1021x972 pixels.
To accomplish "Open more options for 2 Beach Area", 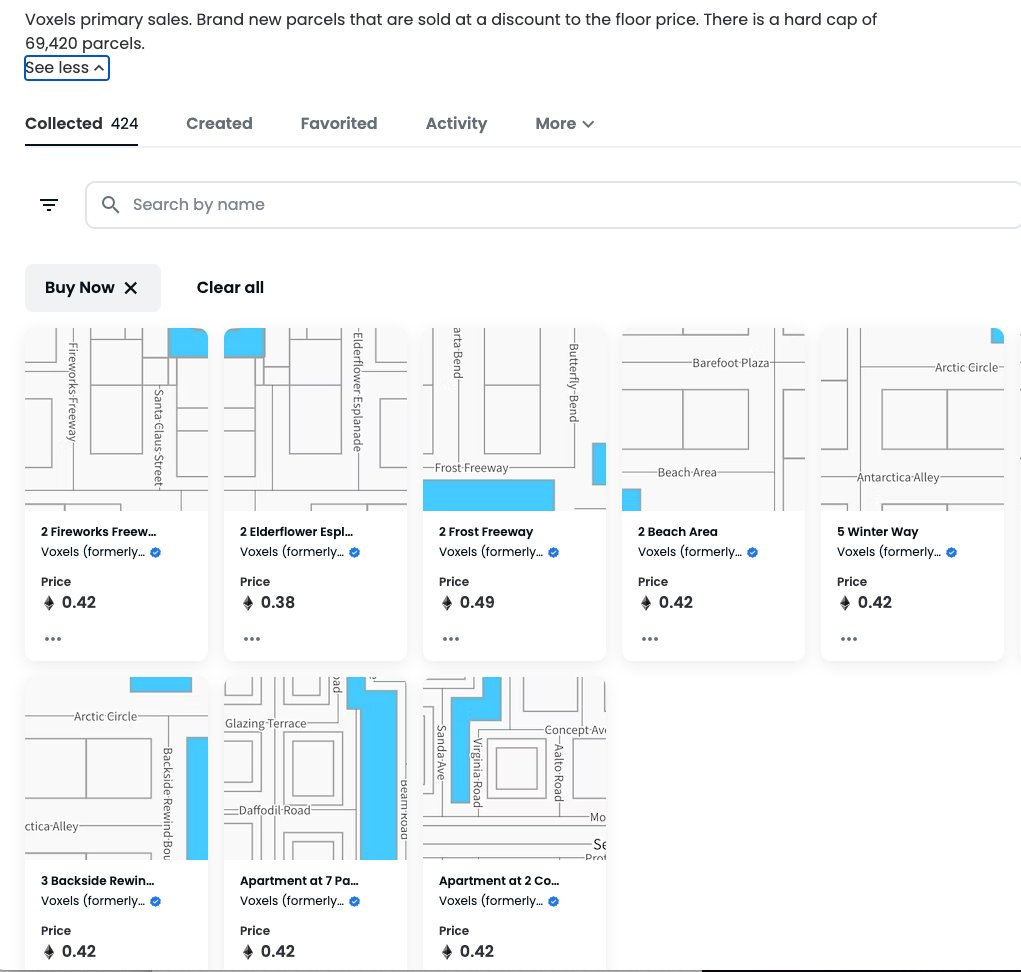I will 650,639.
